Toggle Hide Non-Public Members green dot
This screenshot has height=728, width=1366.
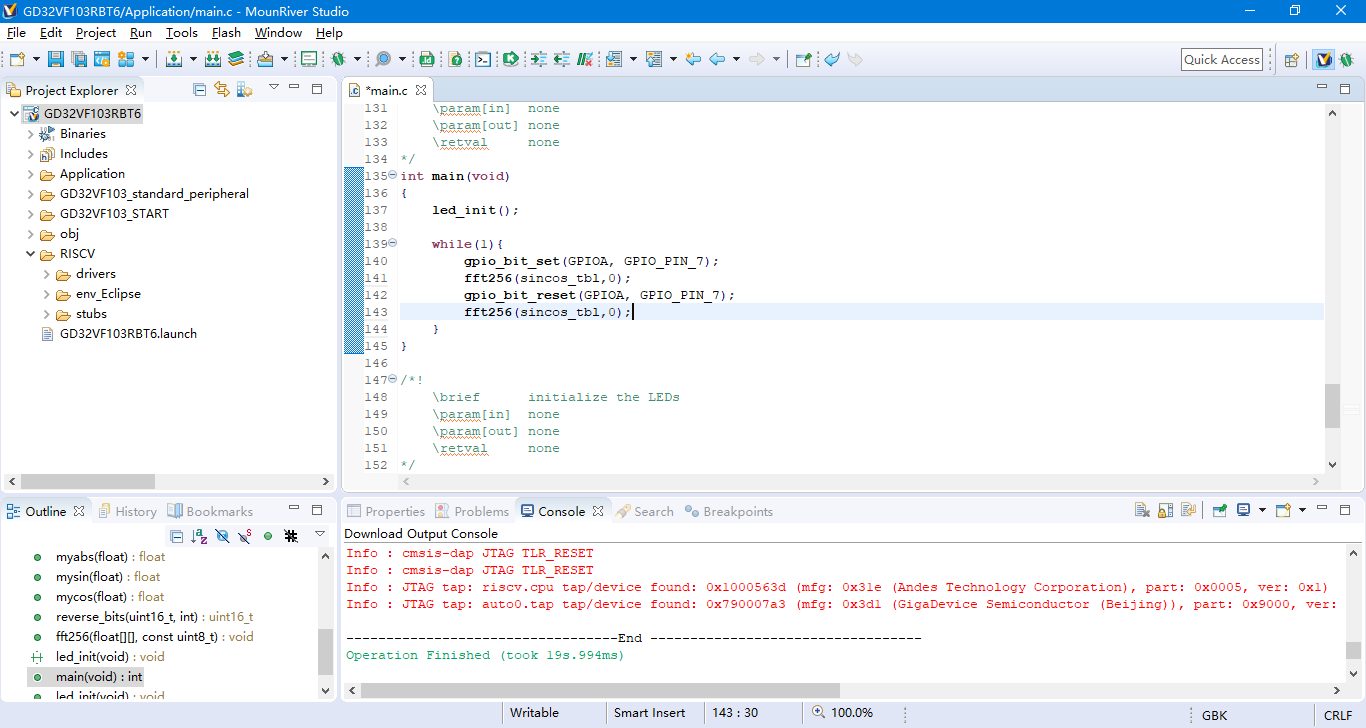pyautogui.click(x=268, y=536)
